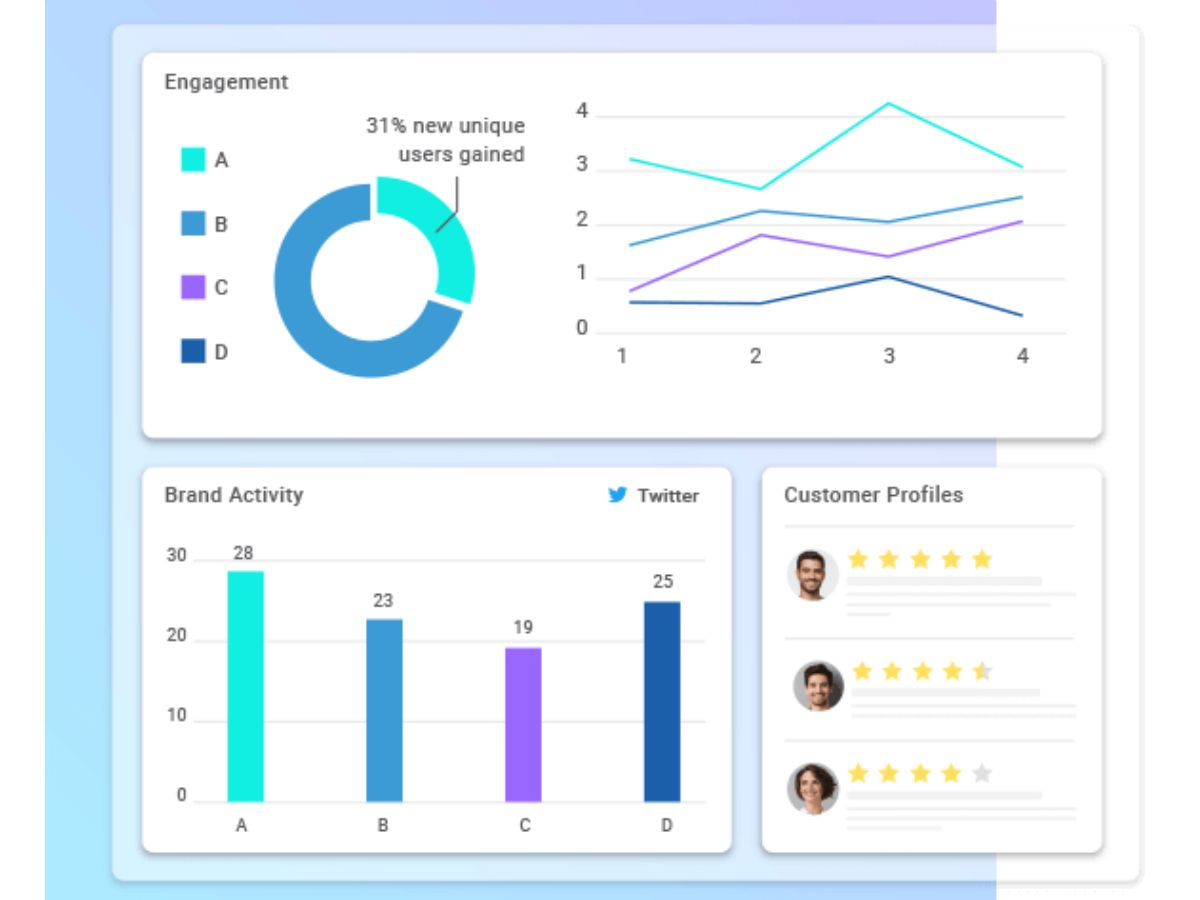Pick the dark blue legend swatch for D
1200x900 pixels.
(193, 352)
